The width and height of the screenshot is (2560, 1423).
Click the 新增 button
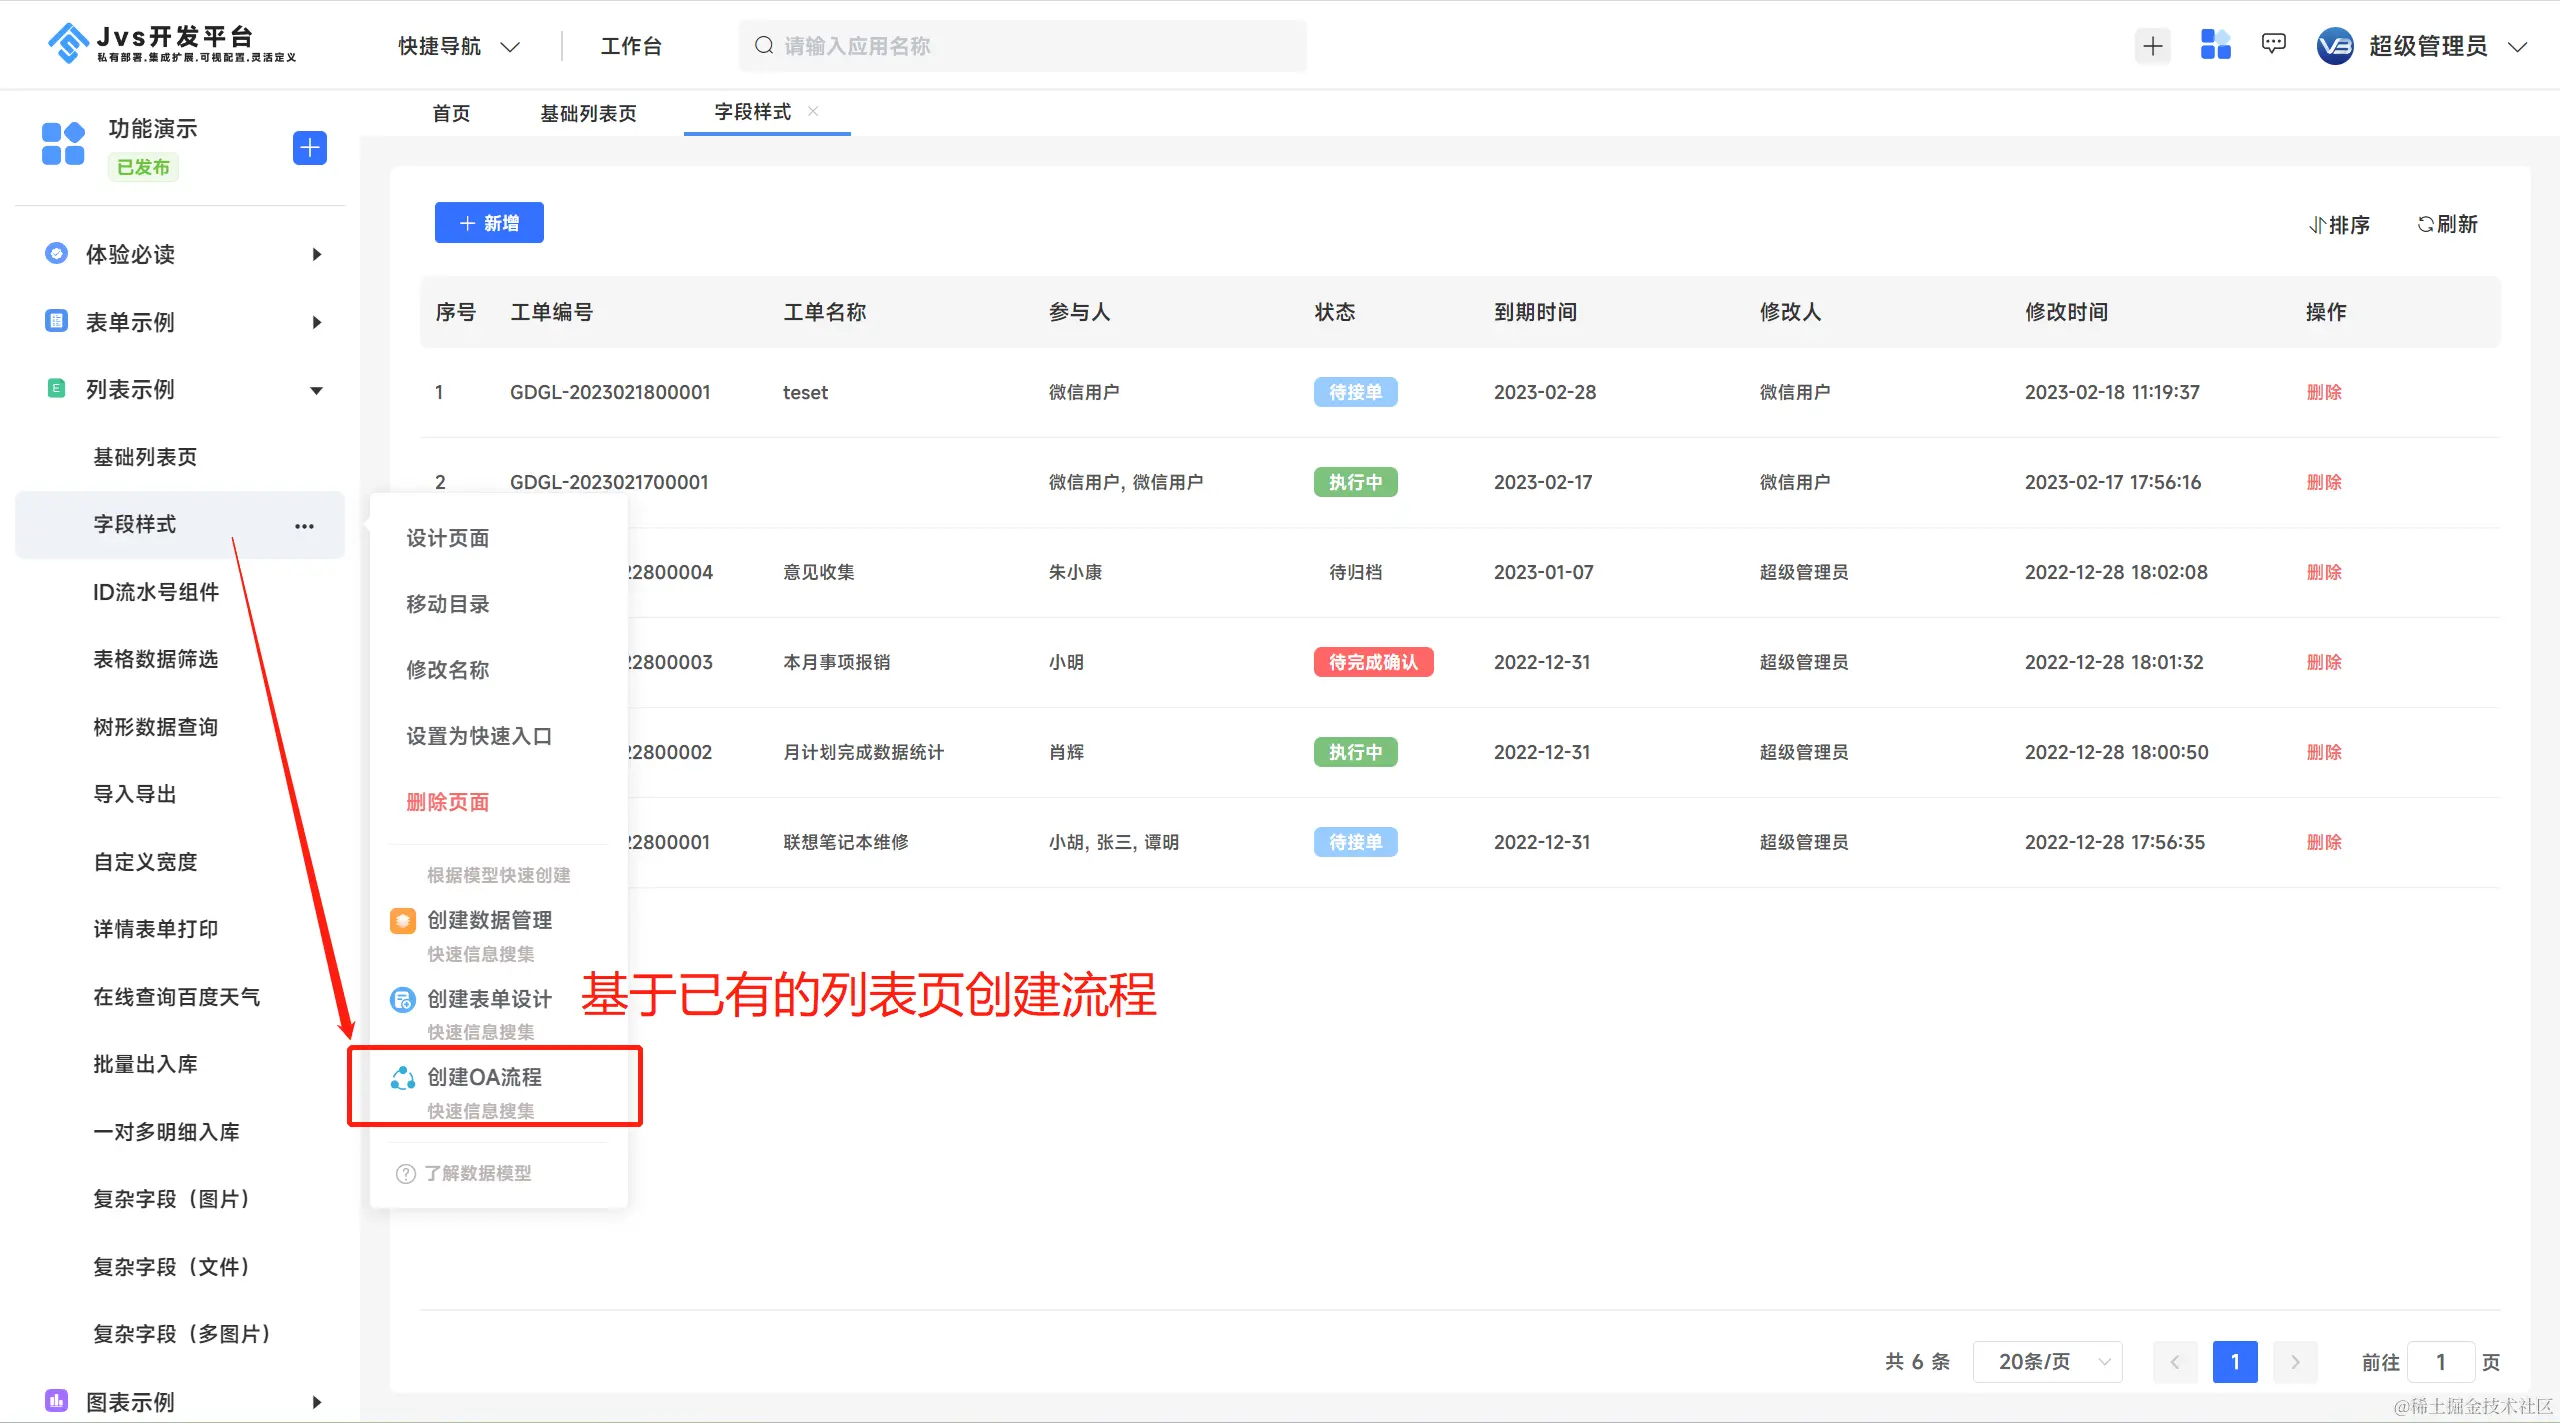(489, 223)
